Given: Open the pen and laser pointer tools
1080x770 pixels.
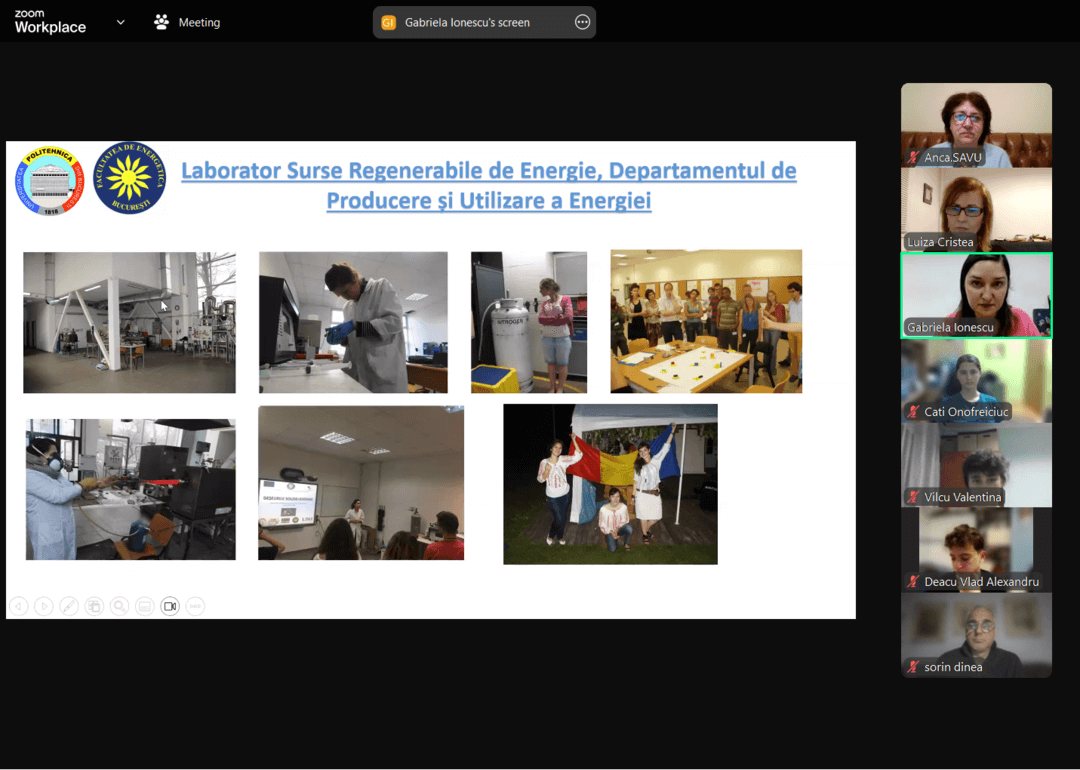Looking at the screenshot, I should click(69, 606).
